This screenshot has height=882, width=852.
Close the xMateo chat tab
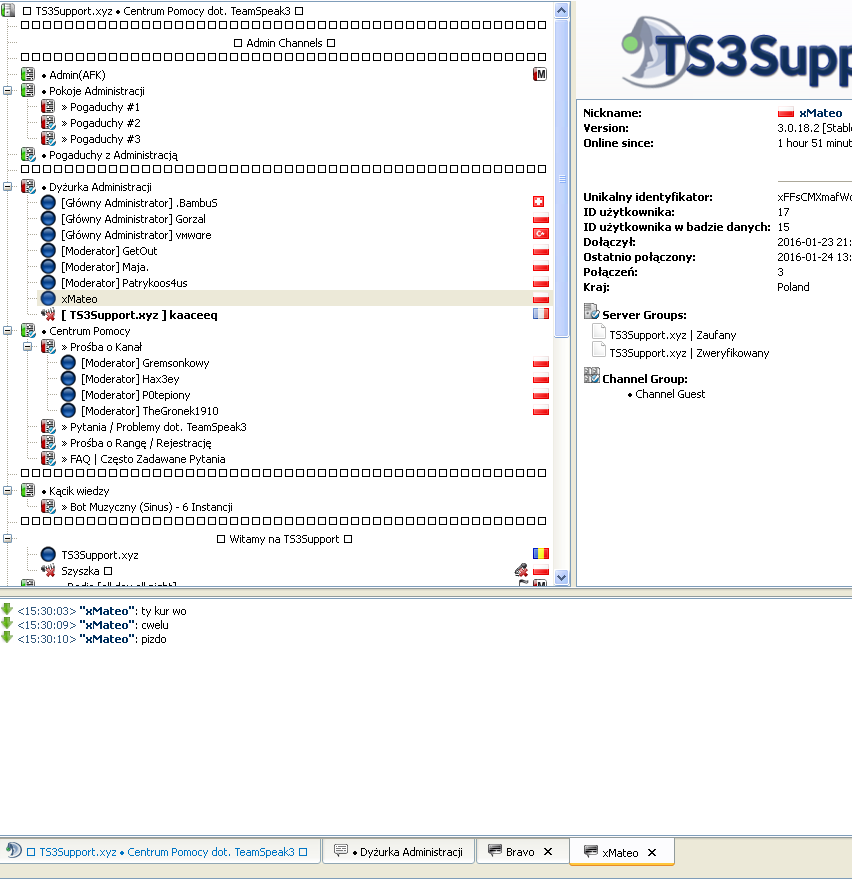pos(652,852)
